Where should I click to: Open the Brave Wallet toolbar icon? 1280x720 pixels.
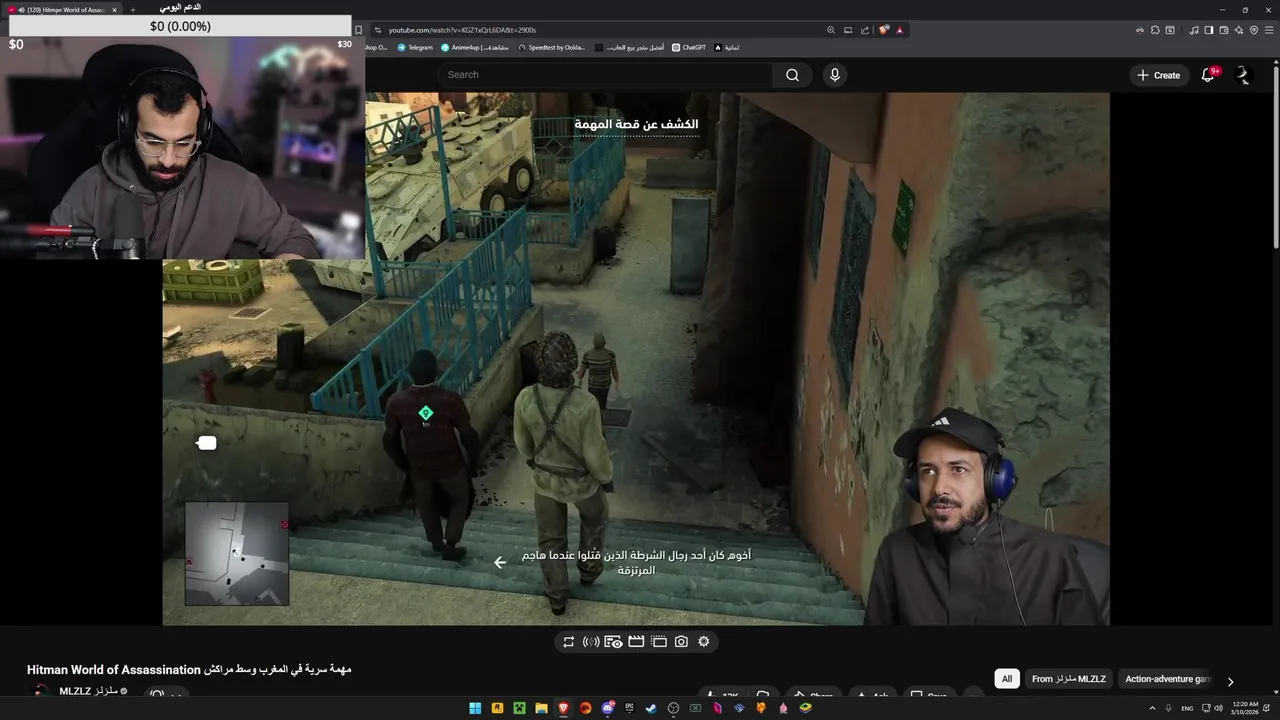pos(1224,30)
